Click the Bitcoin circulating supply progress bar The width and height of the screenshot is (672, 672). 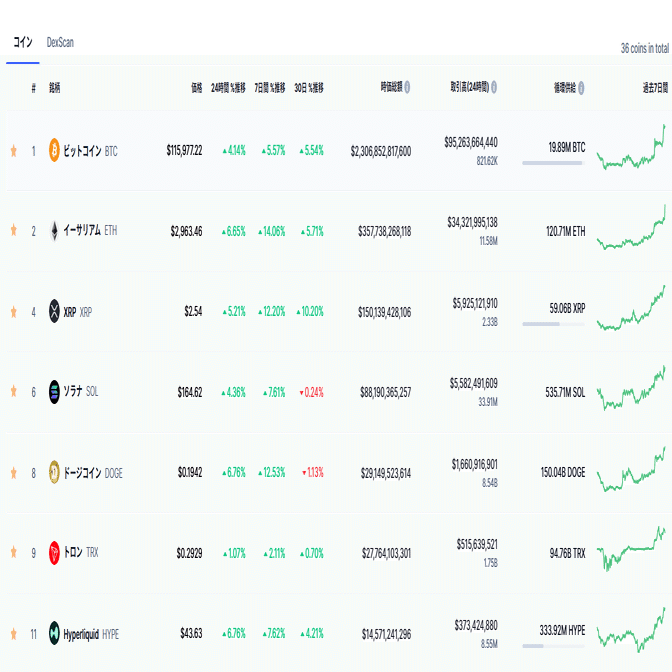point(553,163)
